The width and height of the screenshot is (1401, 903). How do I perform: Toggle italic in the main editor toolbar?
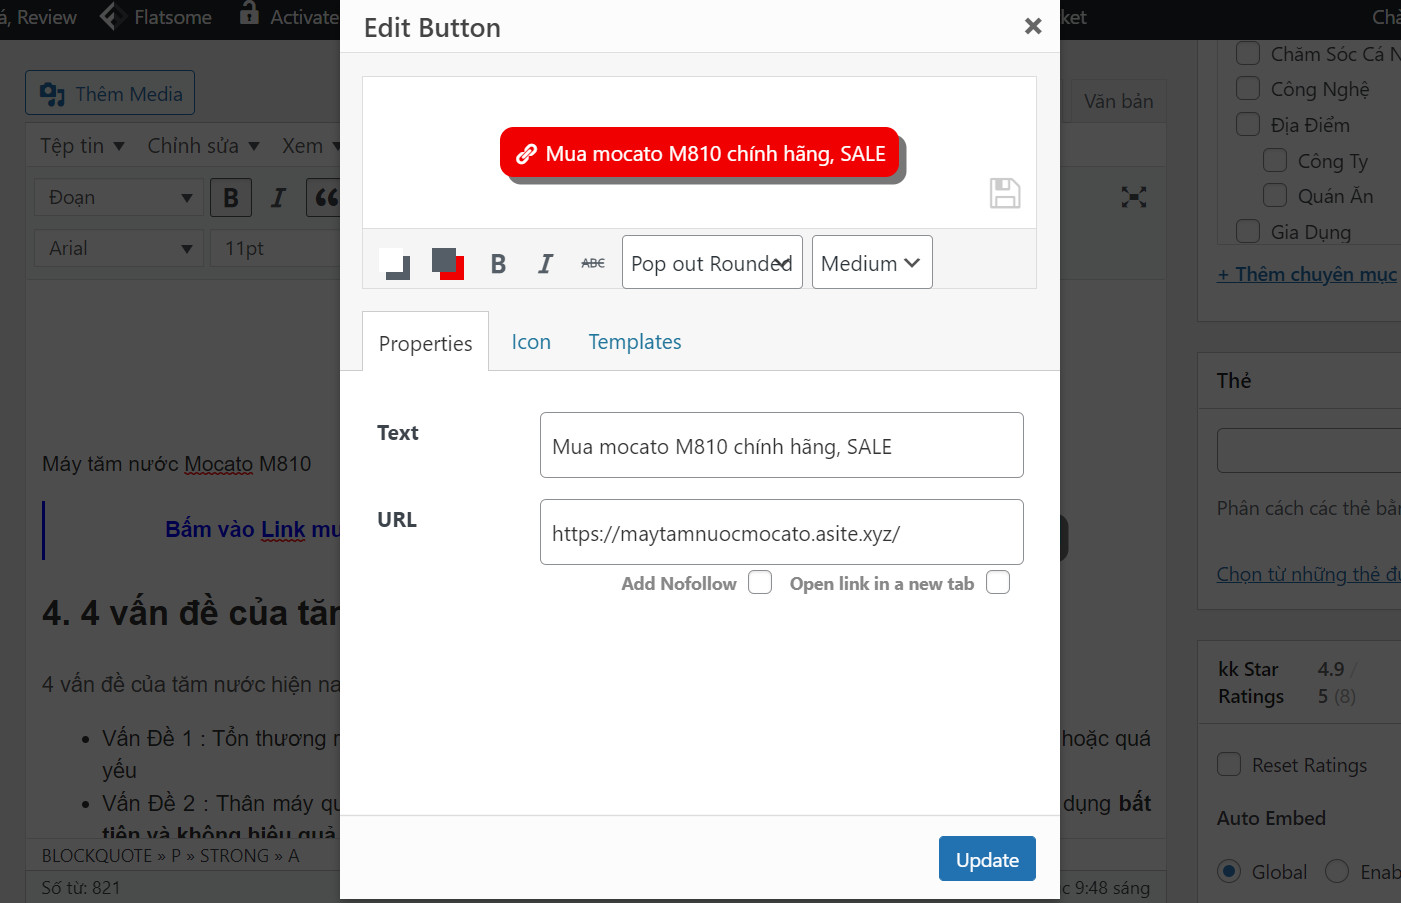(x=278, y=197)
